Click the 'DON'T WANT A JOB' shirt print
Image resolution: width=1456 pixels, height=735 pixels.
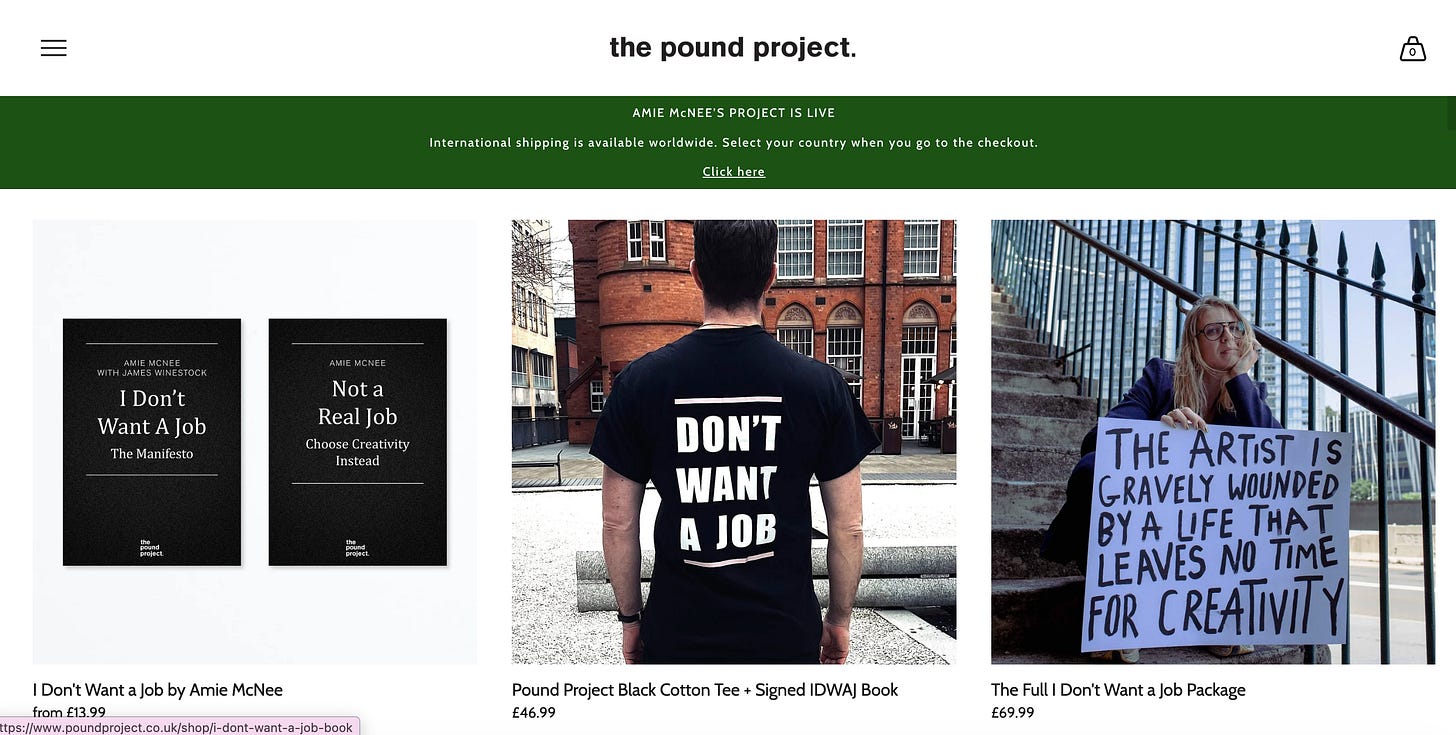click(x=728, y=481)
